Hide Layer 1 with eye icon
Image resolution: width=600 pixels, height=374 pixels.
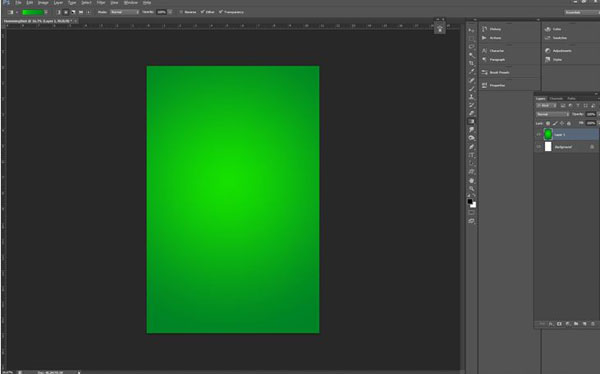point(538,134)
